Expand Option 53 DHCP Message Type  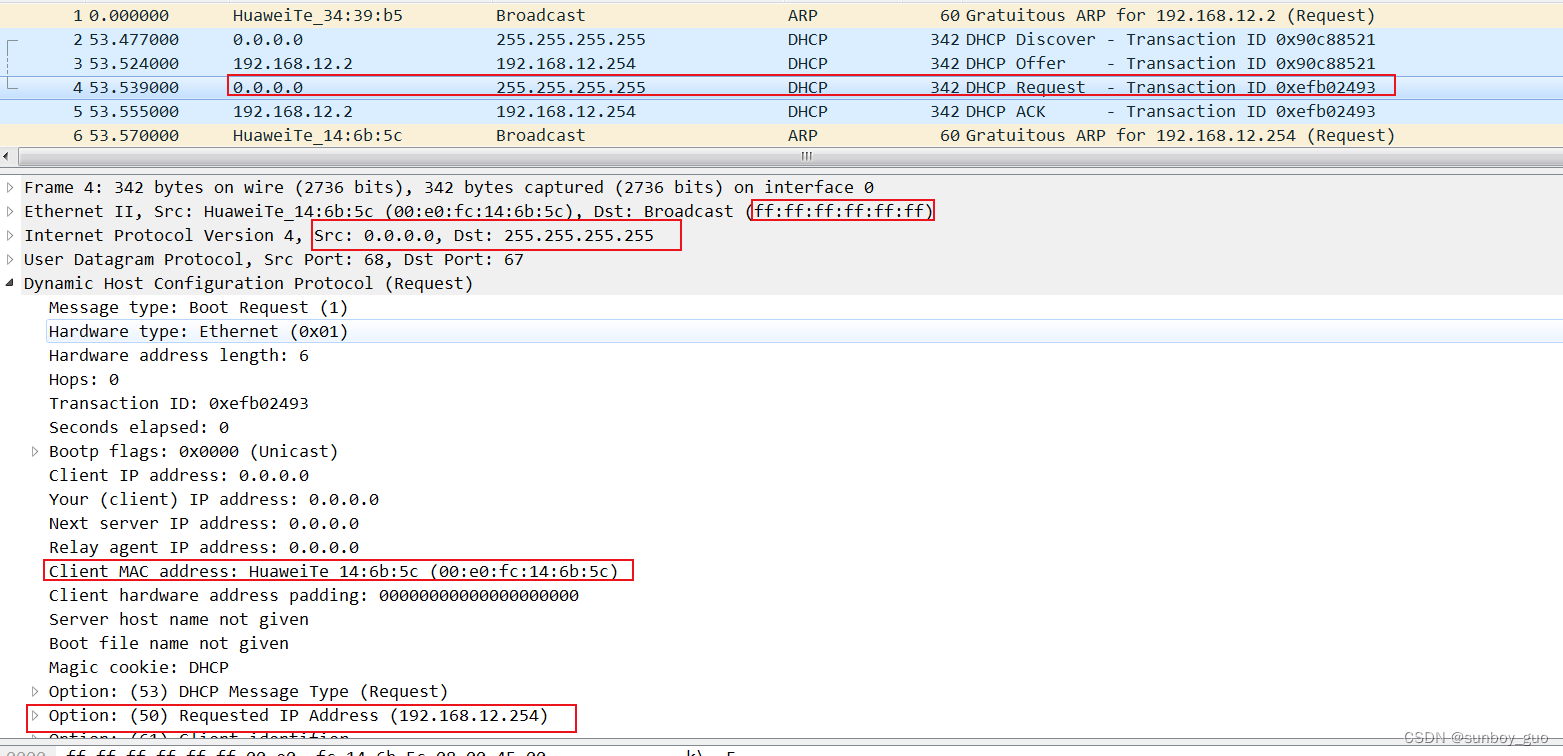[35, 691]
